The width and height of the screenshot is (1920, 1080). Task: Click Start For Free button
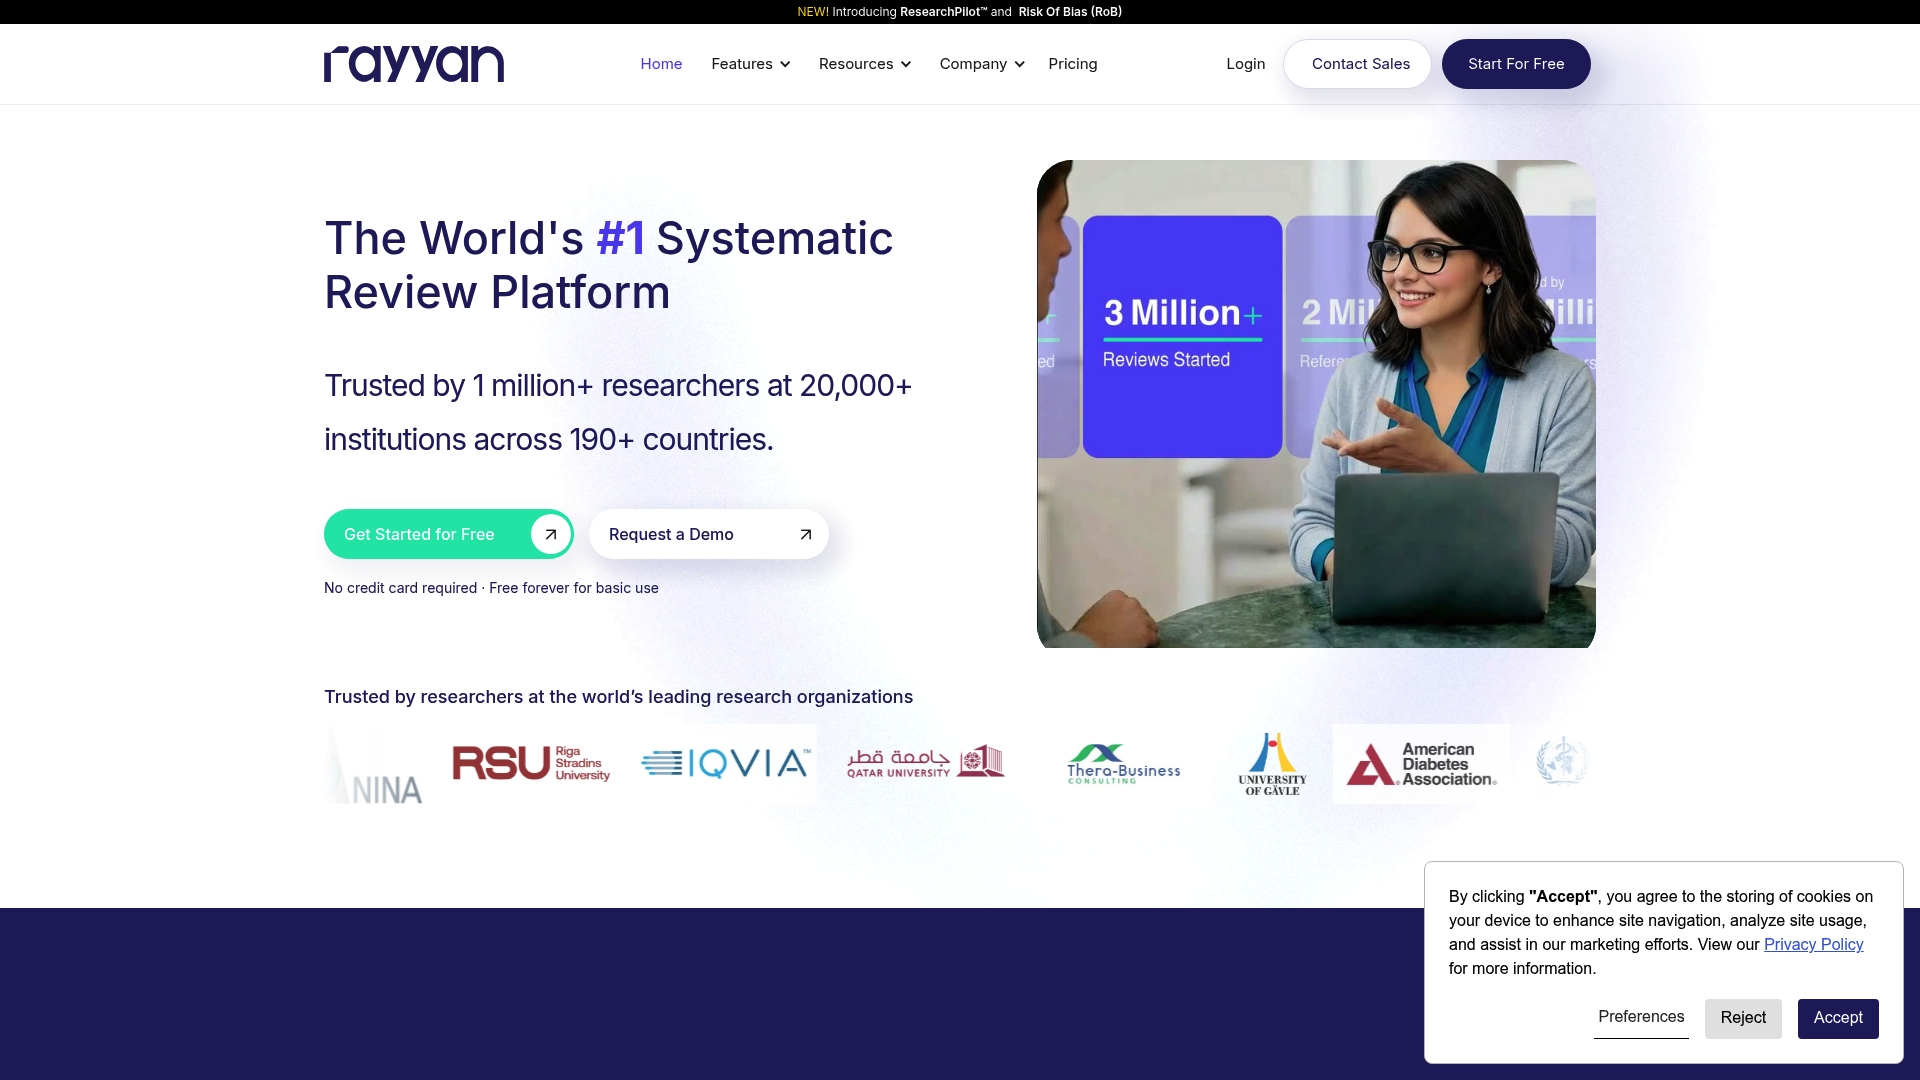click(x=1516, y=64)
